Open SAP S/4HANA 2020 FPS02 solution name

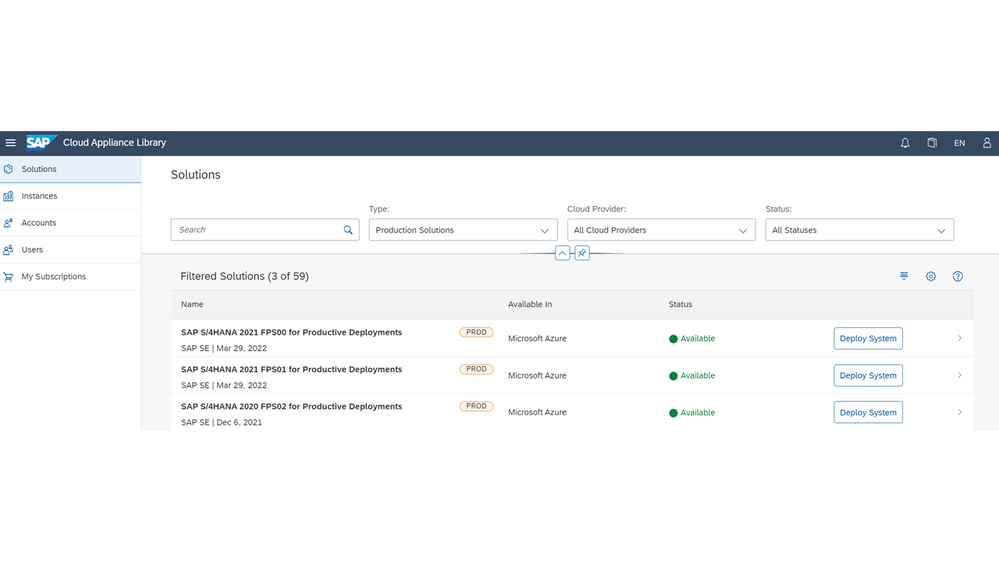[291, 406]
